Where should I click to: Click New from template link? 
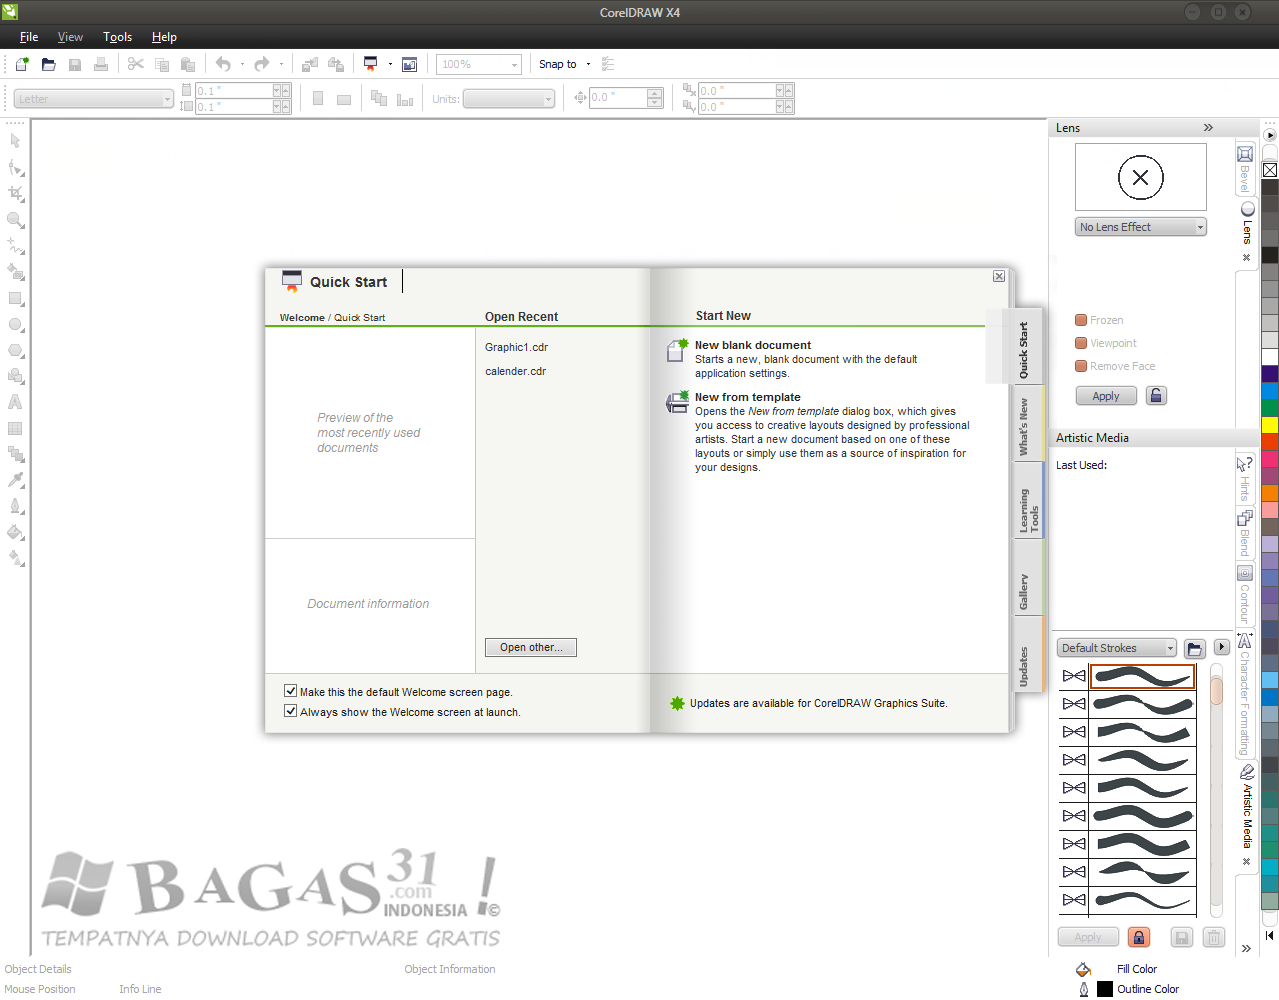(x=748, y=397)
